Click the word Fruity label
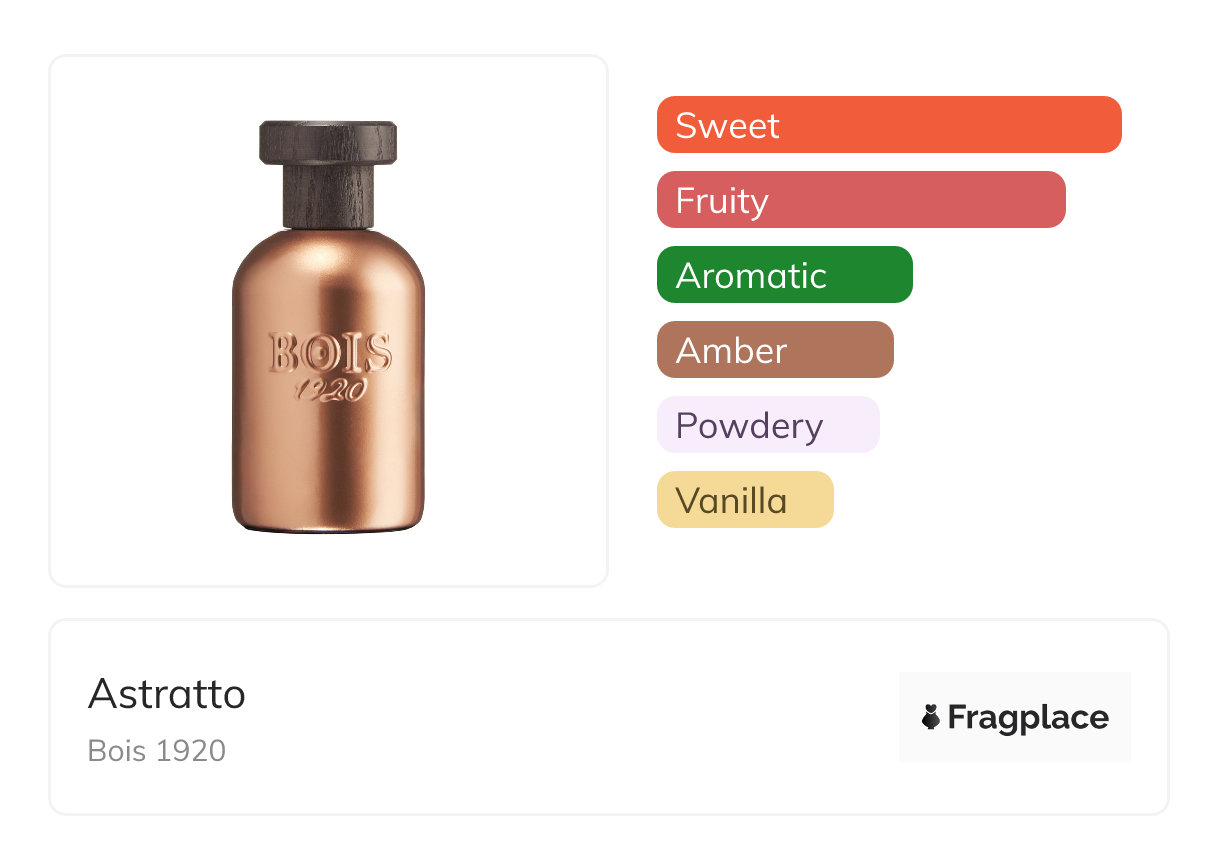The width and height of the screenshot is (1218, 864). [722, 201]
